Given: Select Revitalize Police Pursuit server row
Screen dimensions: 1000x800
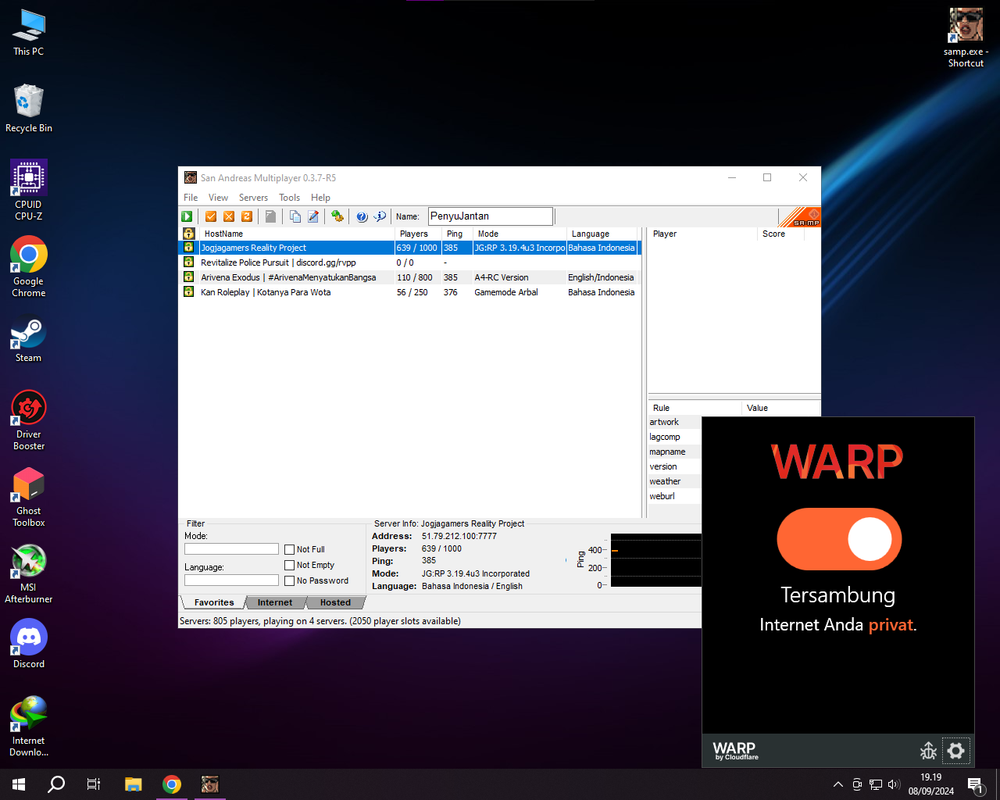Looking at the screenshot, I should 409,262.
